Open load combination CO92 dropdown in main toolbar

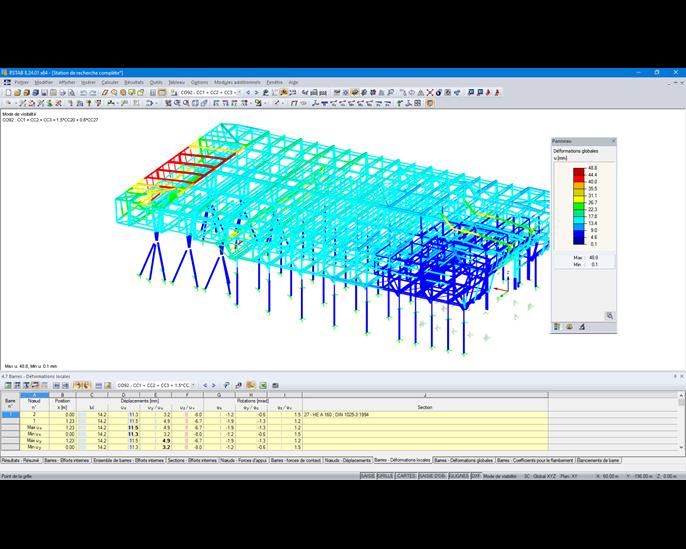point(239,92)
